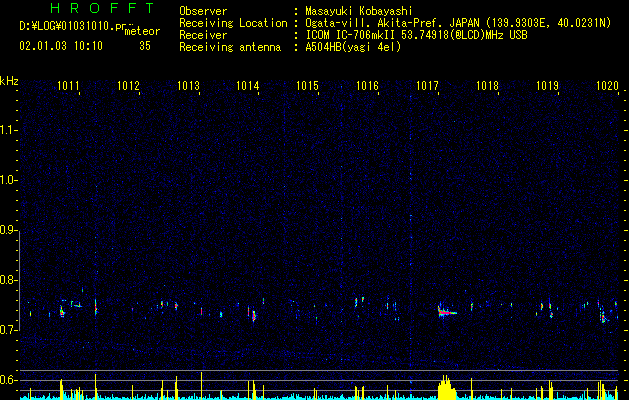Screen dimensions: 629x400
Task: Click the 0.7 kHz axis label
Action: point(8,330)
